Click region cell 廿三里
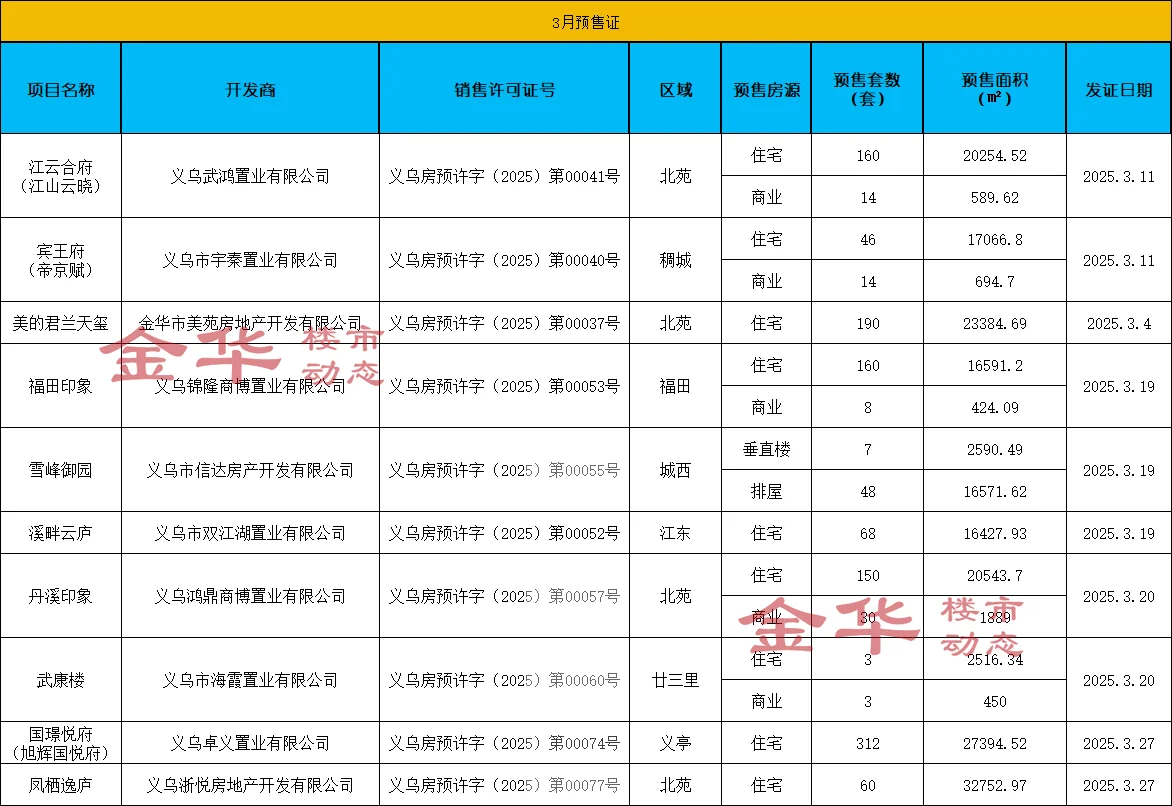Image resolution: width=1172 pixels, height=806 pixels. (x=676, y=680)
